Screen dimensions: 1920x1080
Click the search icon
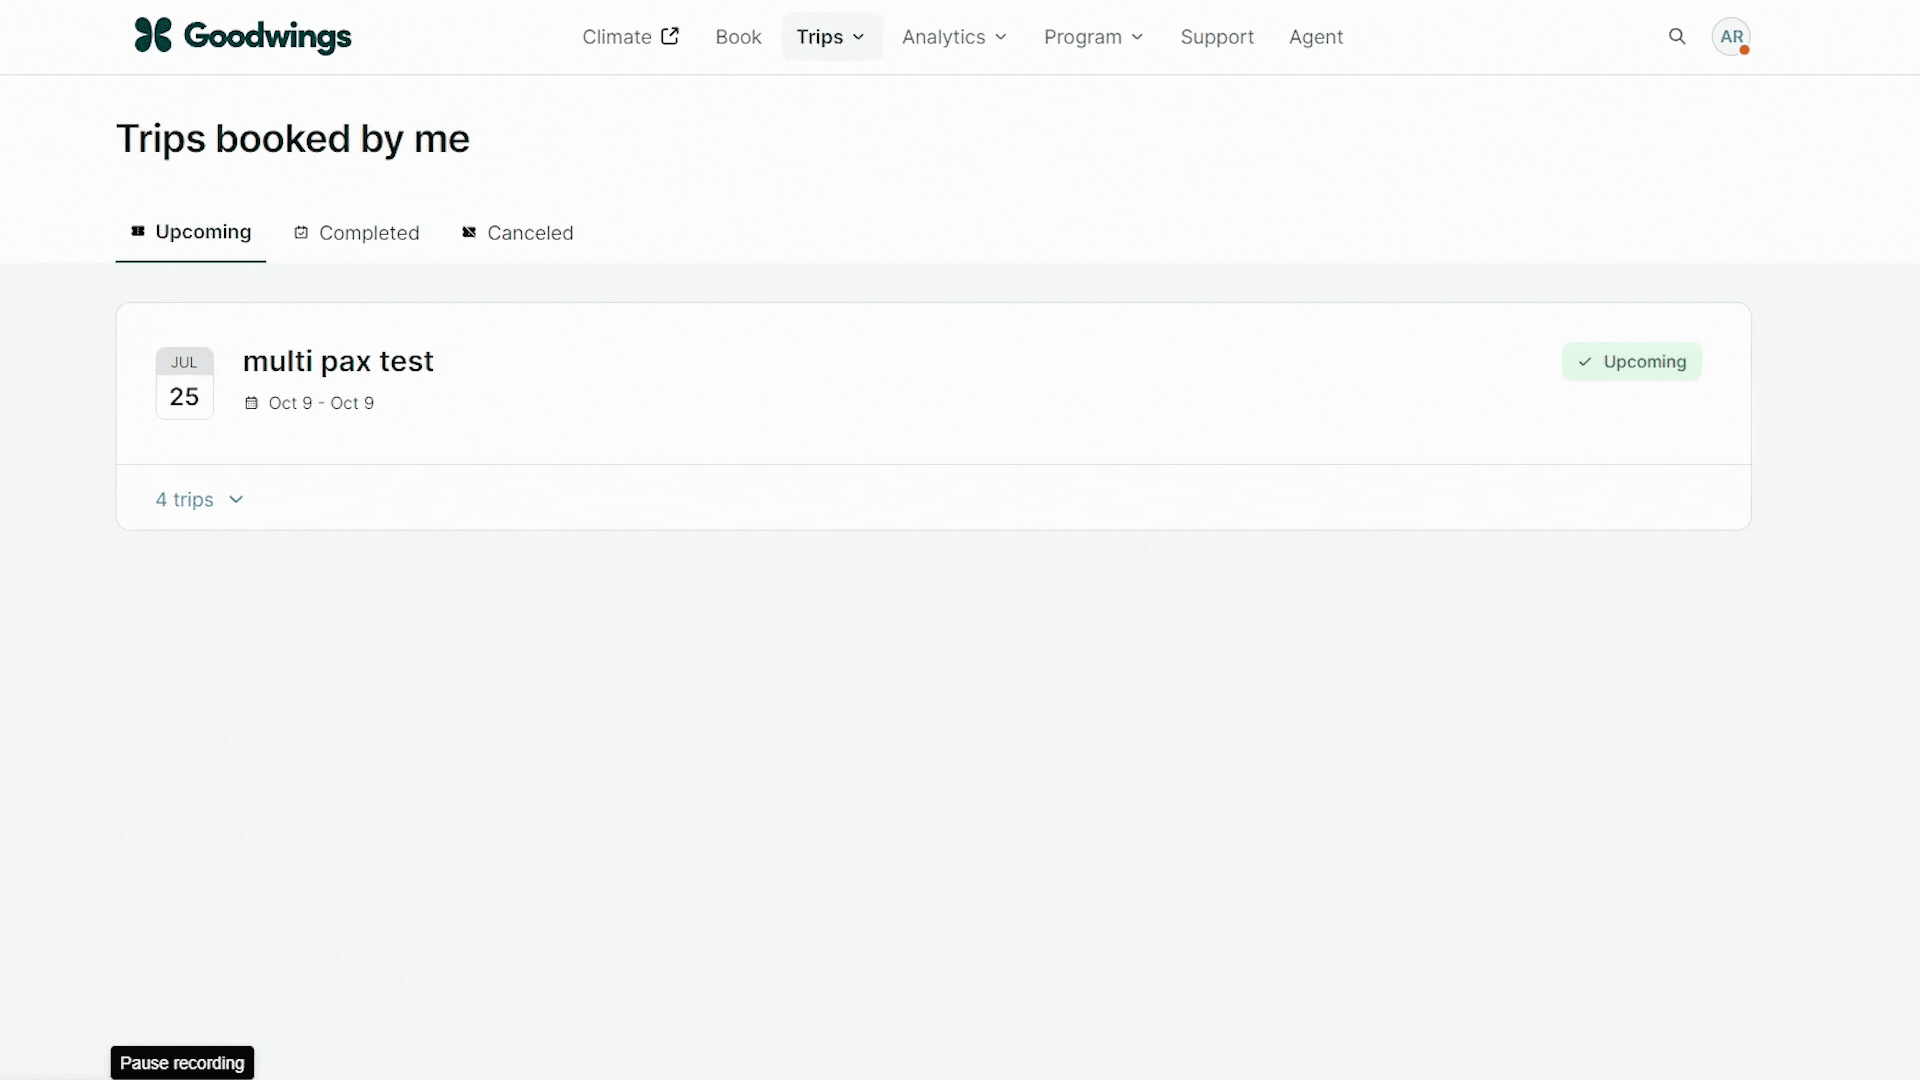click(x=1677, y=36)
